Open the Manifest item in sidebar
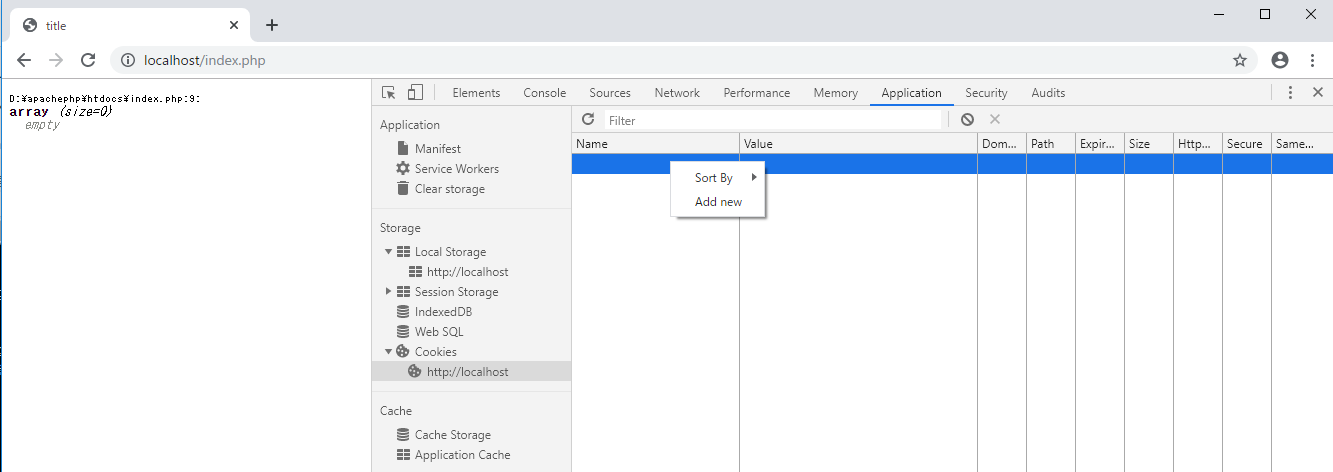 tap(437, 149)
